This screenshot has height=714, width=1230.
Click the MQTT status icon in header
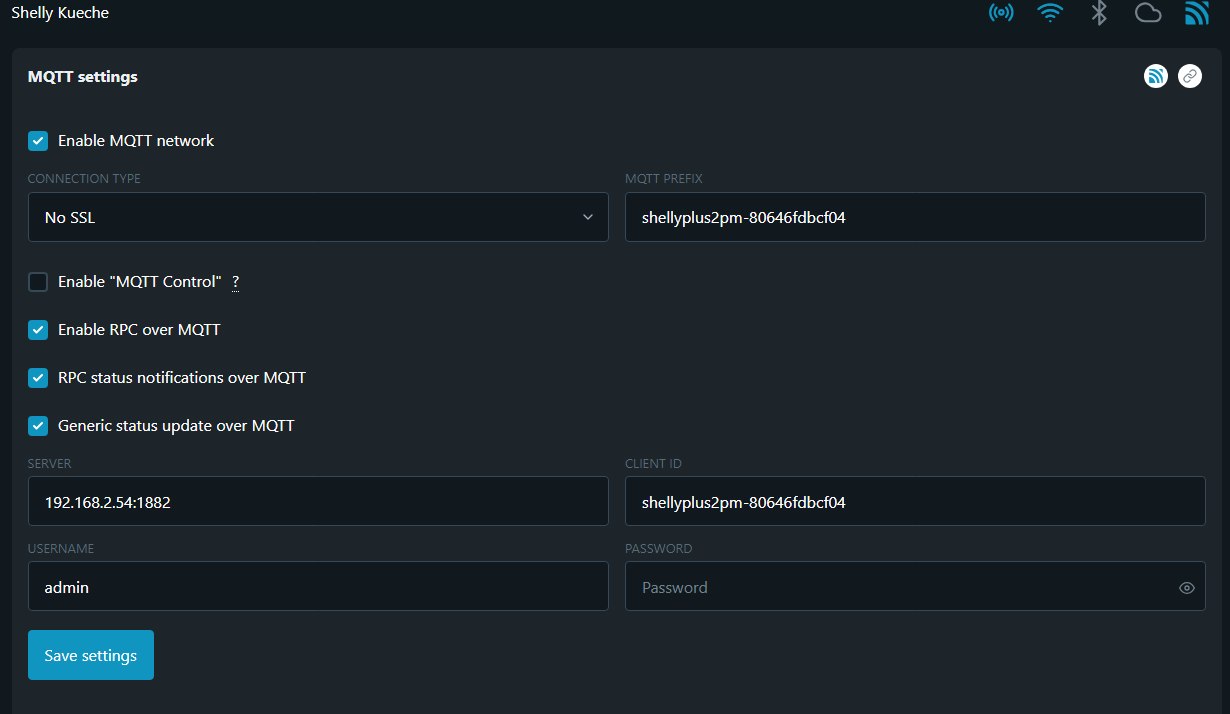coord(1197,13)
